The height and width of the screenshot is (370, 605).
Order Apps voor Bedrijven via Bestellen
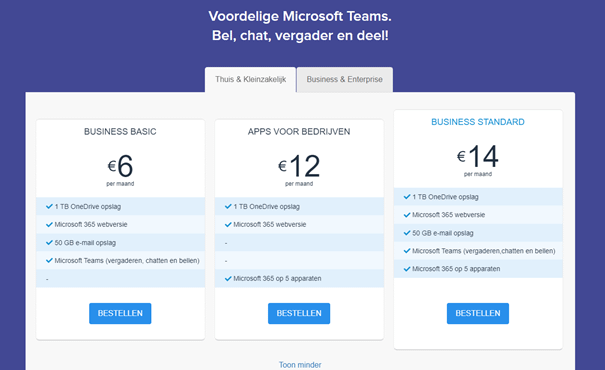point(299,313)
